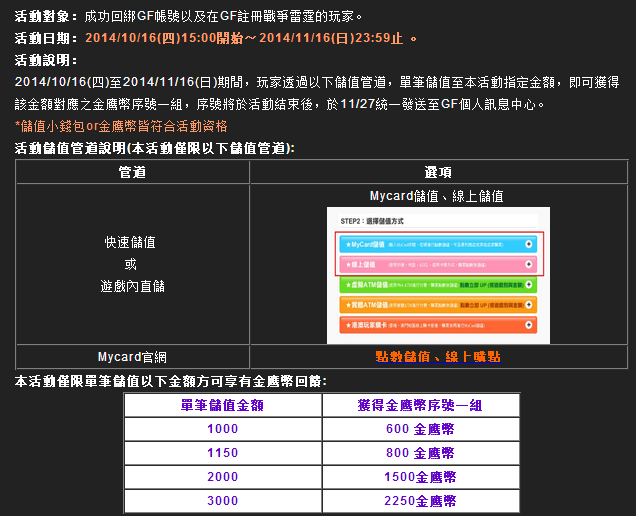This screenshot has height=516, width=636.
Task: Click the STEP2：選擇儲值方式 heading in the embedded image
Action: [x=372, y=221]
